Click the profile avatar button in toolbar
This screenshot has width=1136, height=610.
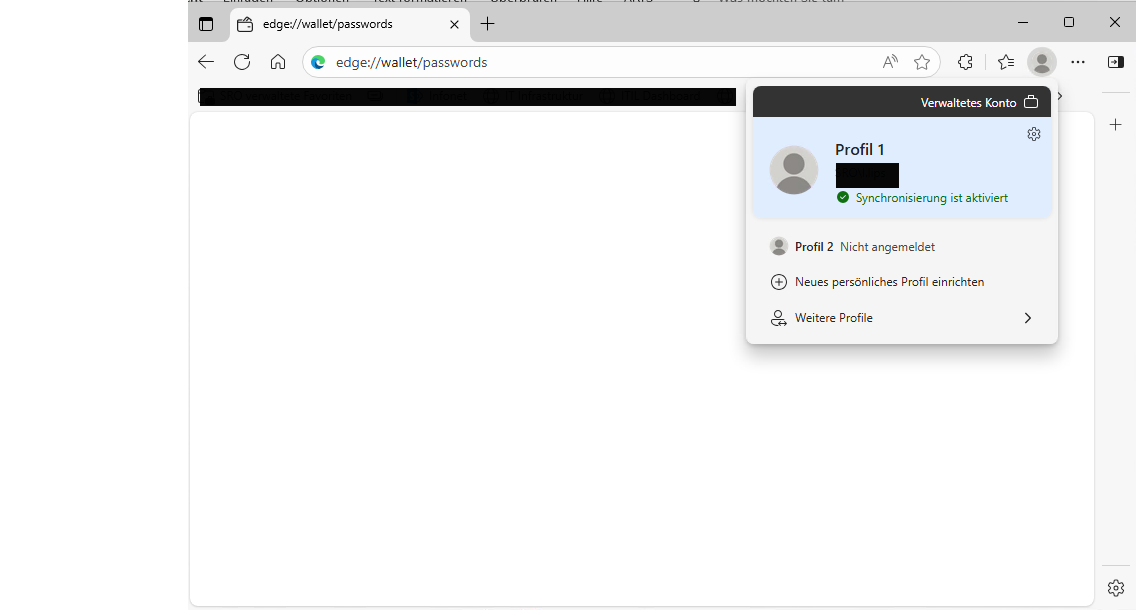click(1042, 62)
